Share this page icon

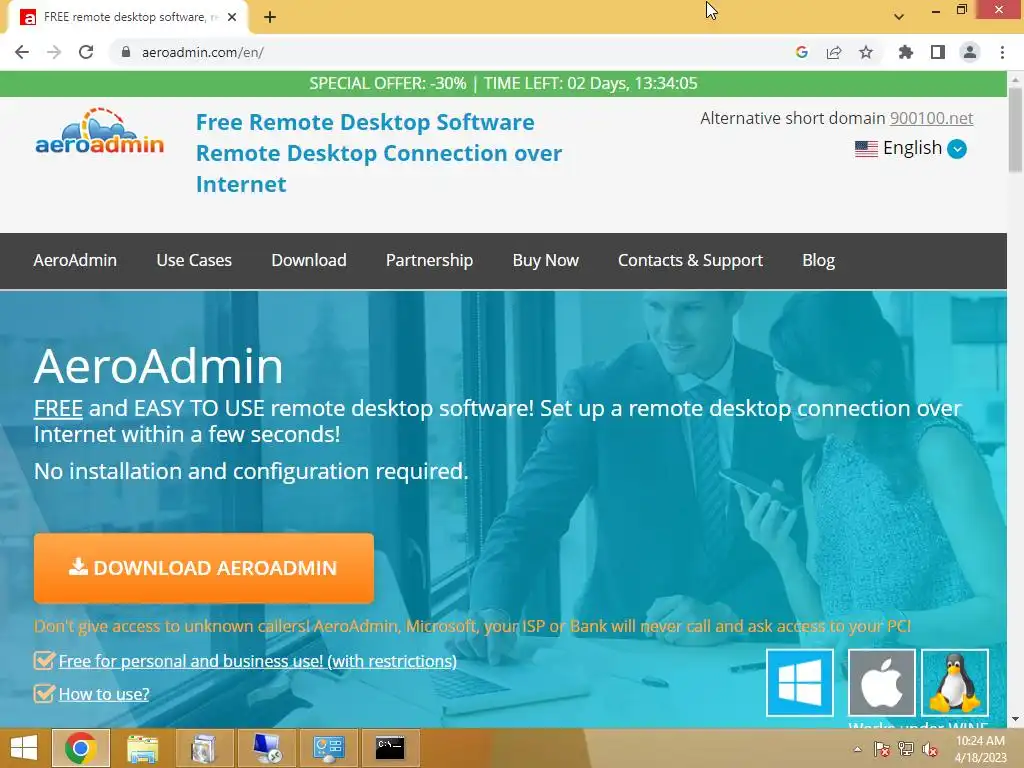(834, 52)
